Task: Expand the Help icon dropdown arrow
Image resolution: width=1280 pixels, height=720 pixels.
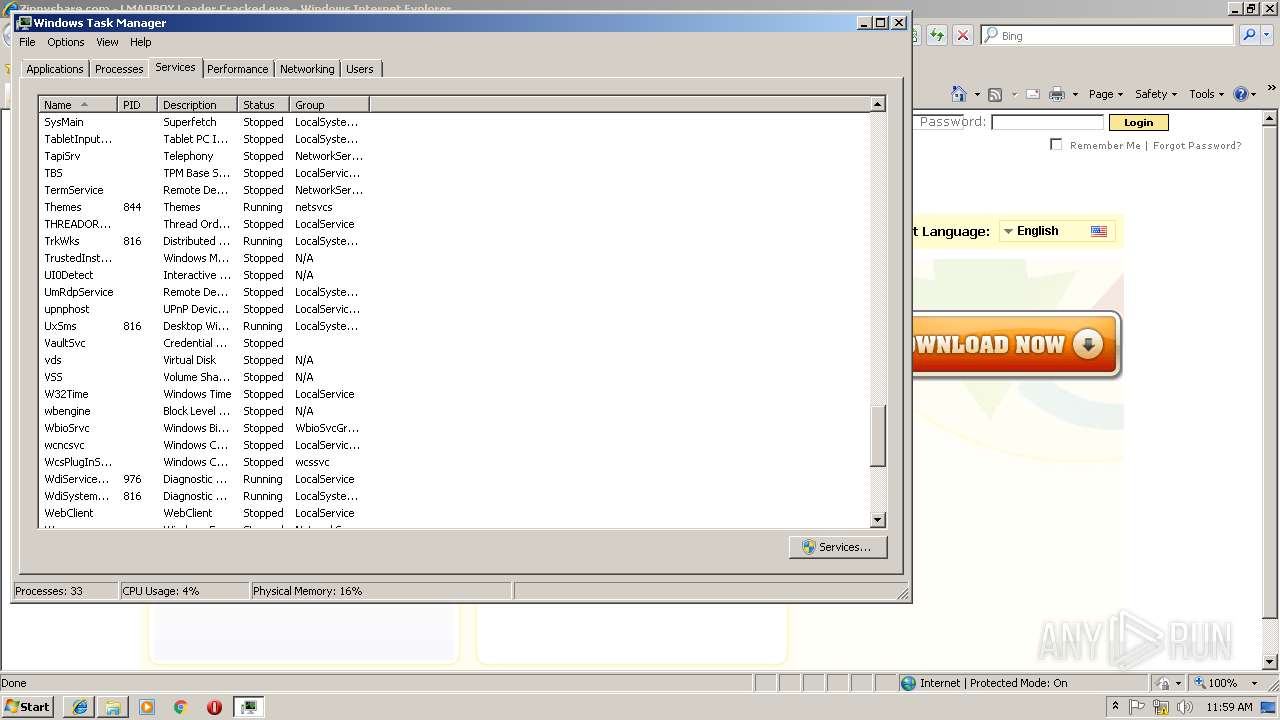Action: (x=1254, y=95)
